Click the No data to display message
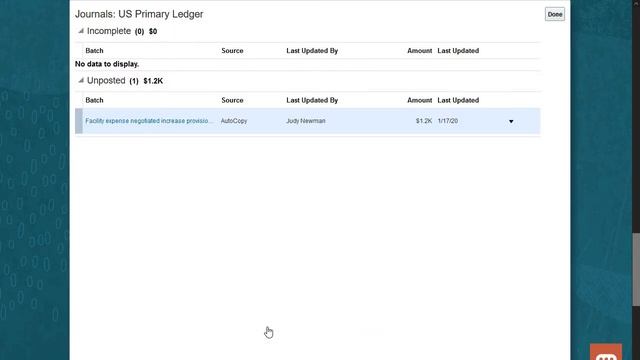640x360 pixels. 107,64
